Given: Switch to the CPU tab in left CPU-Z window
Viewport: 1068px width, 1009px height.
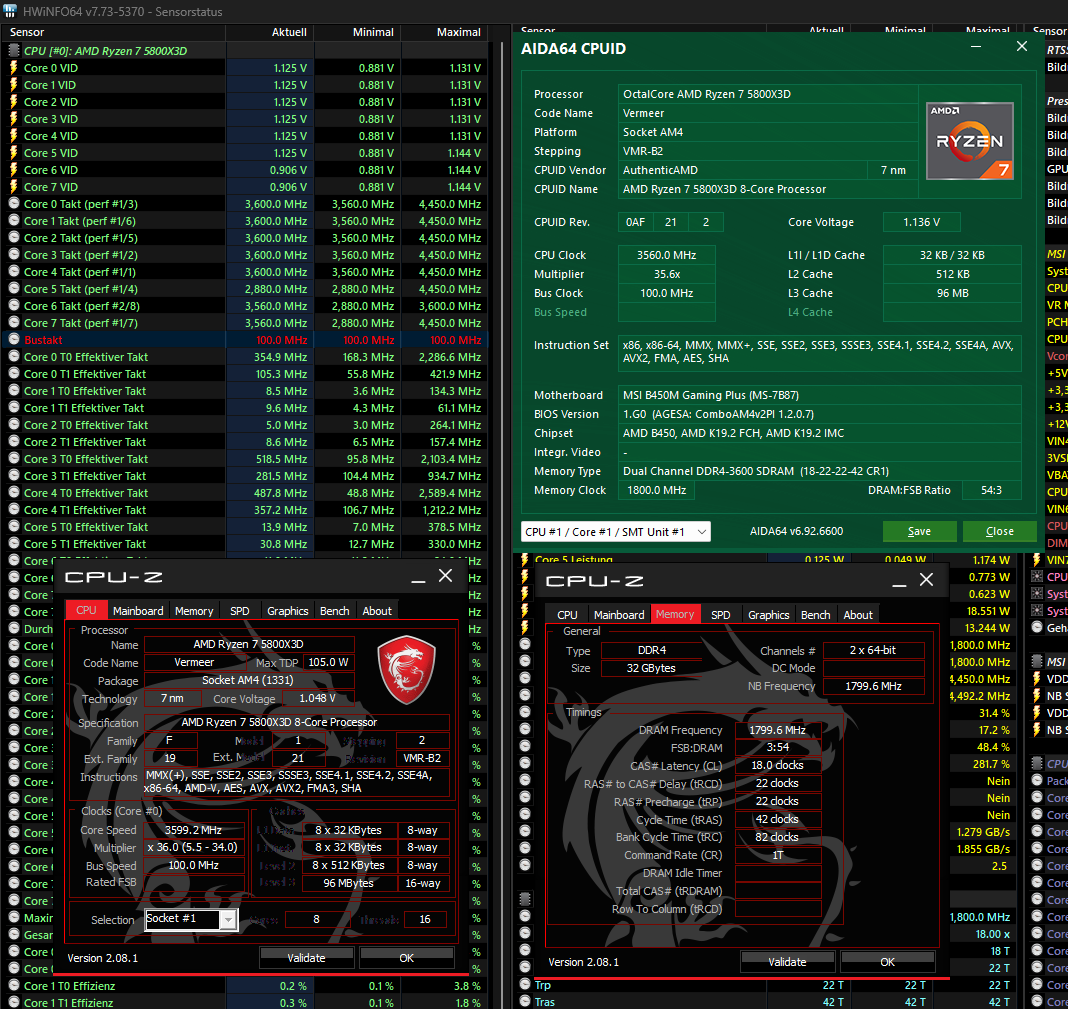Looking at the screenshot, I should (x=86, y=610).
